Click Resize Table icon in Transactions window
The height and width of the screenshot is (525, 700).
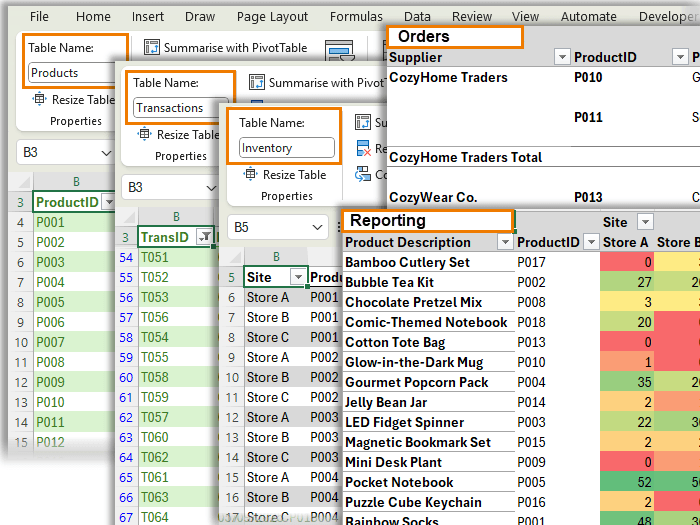click(x=144, y=134)
